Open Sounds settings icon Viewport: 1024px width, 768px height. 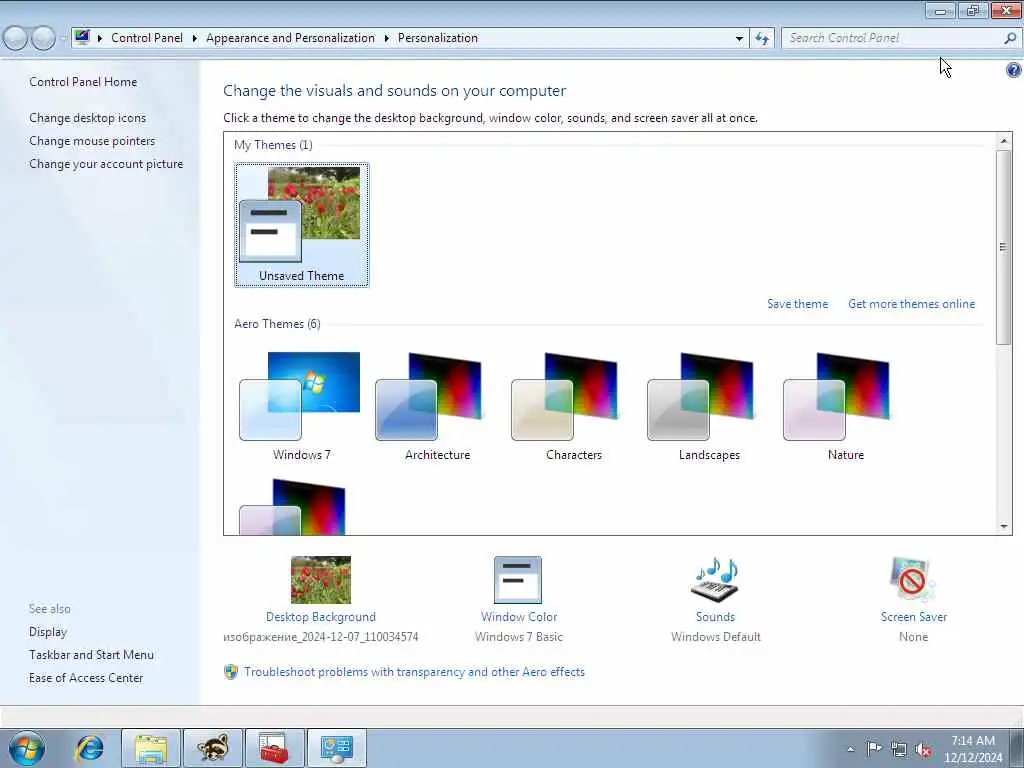[x=715, y=579]
